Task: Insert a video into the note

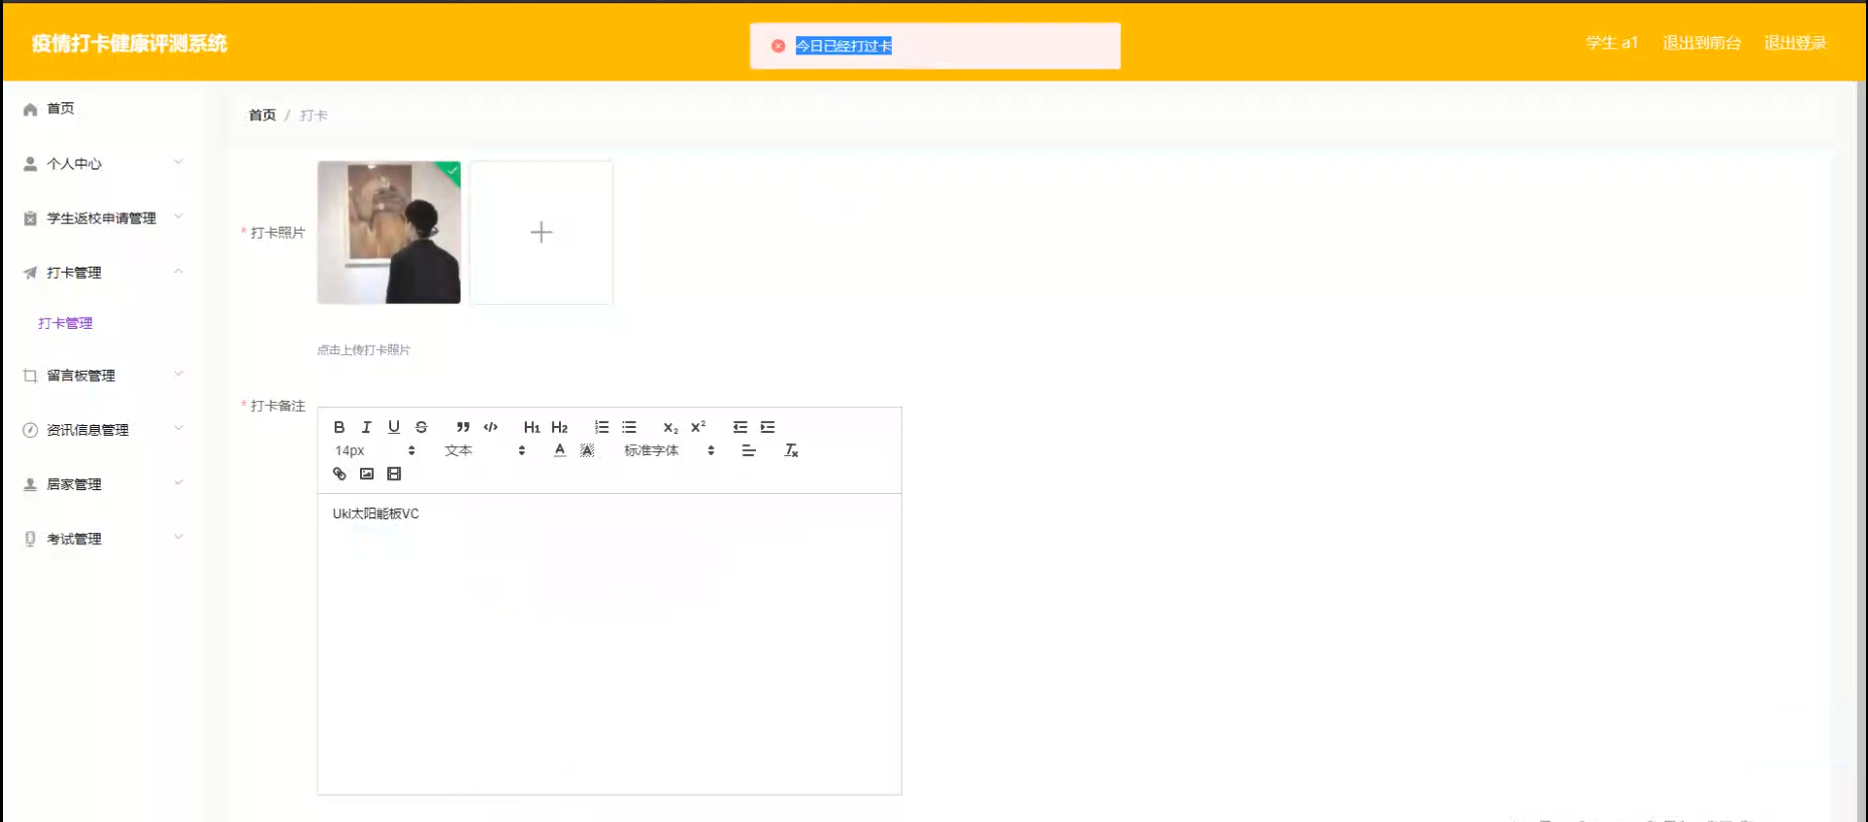Action: [394, 474]
